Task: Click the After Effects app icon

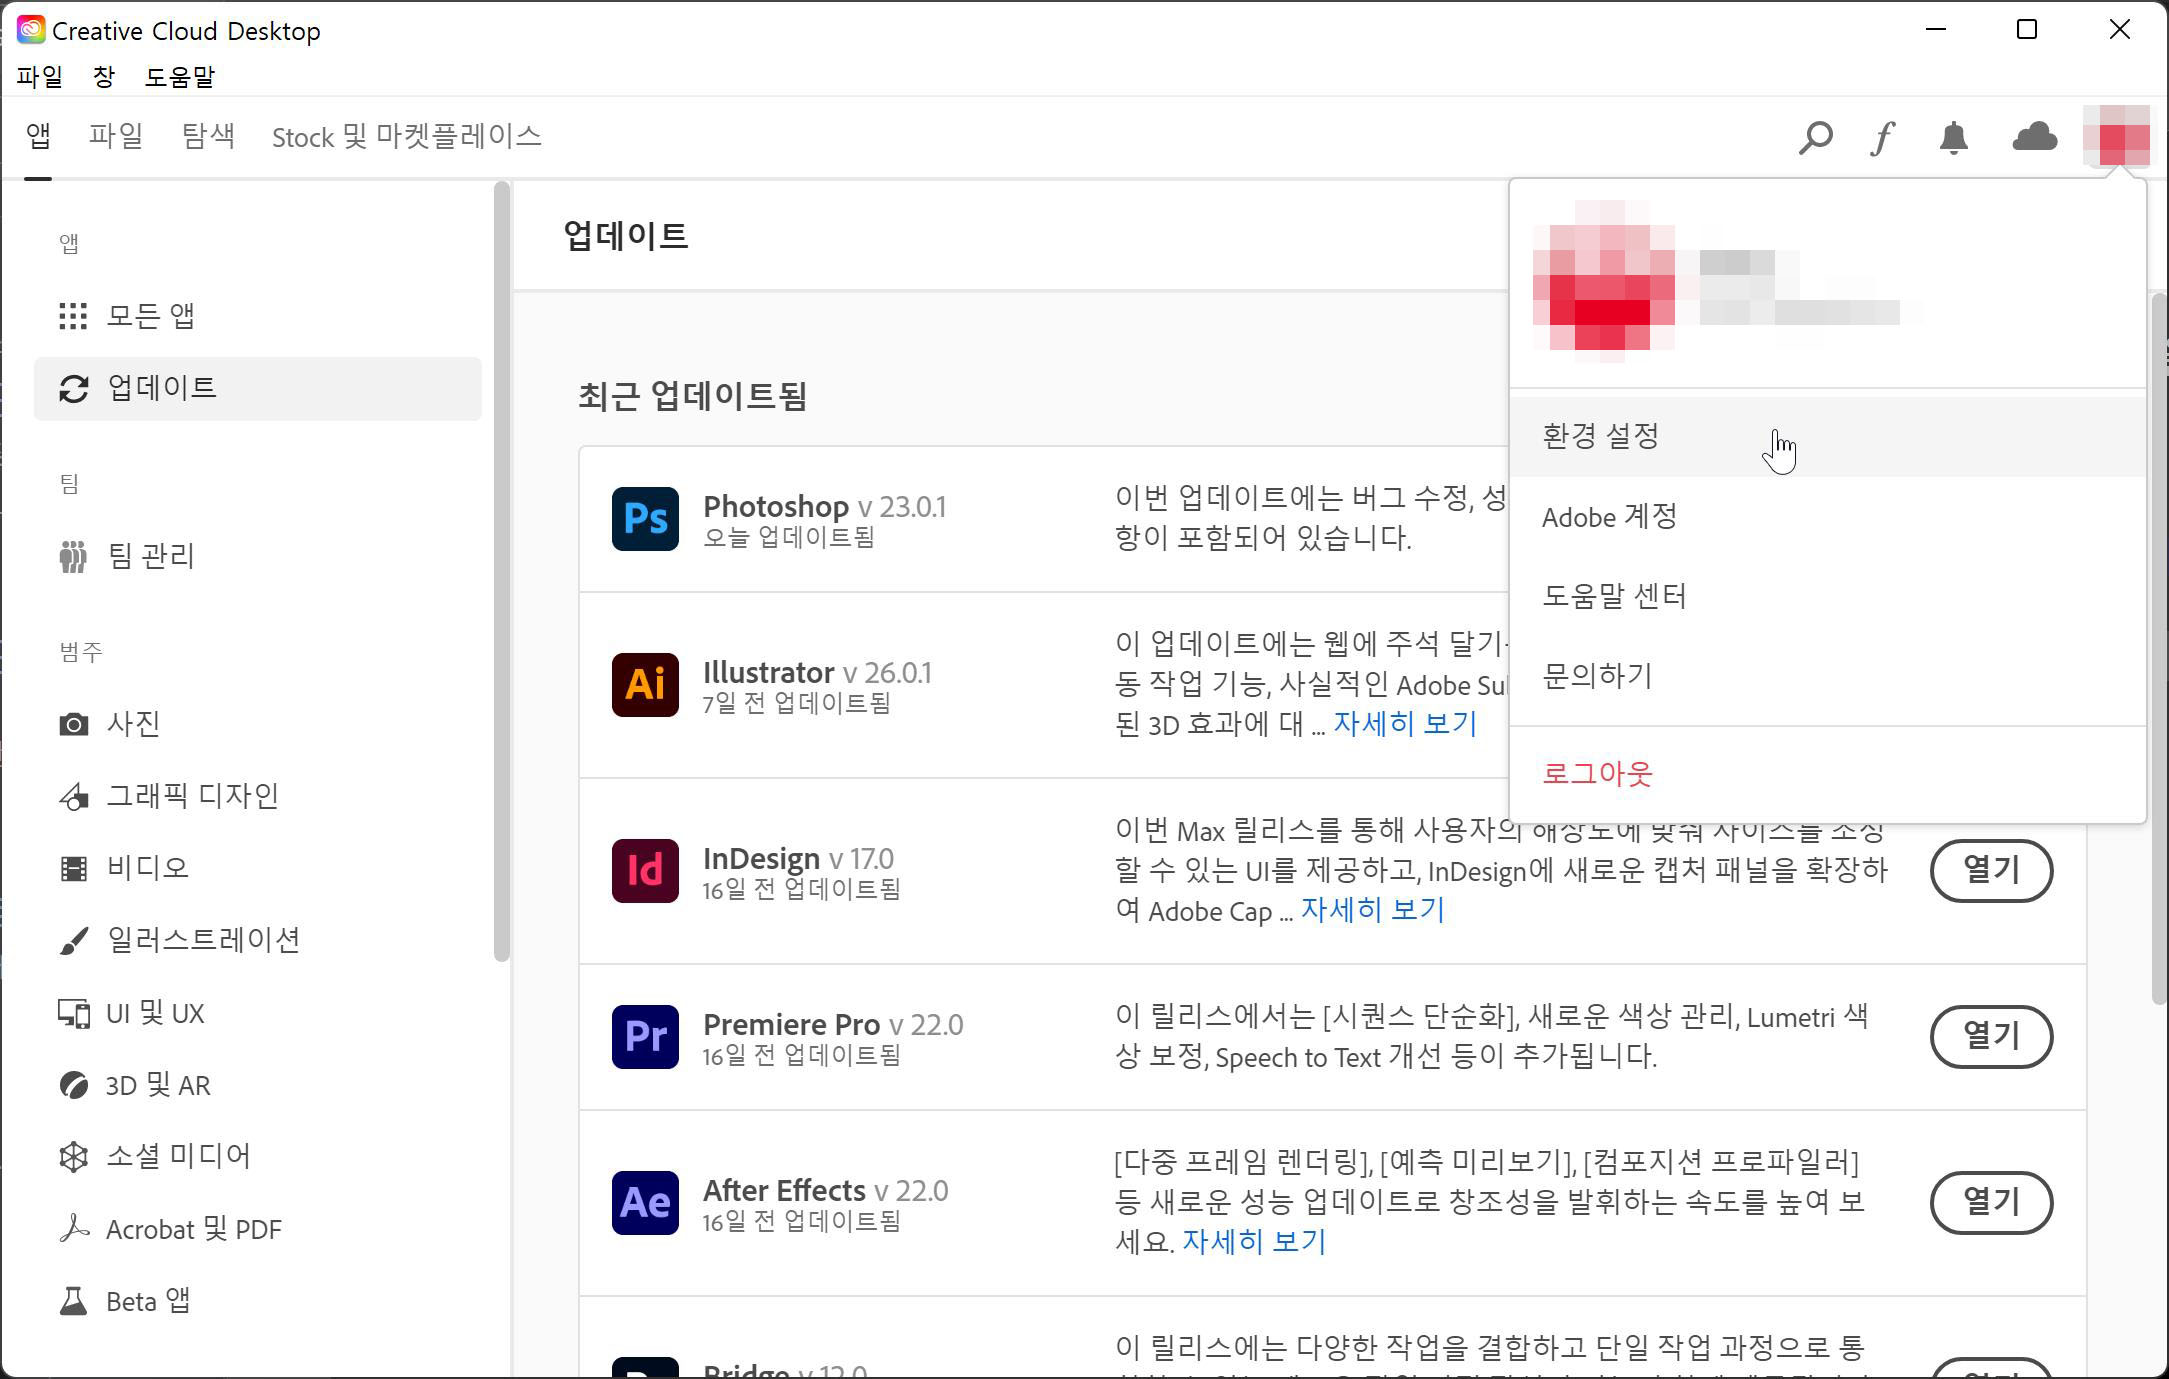Action: pos(645,1202)
